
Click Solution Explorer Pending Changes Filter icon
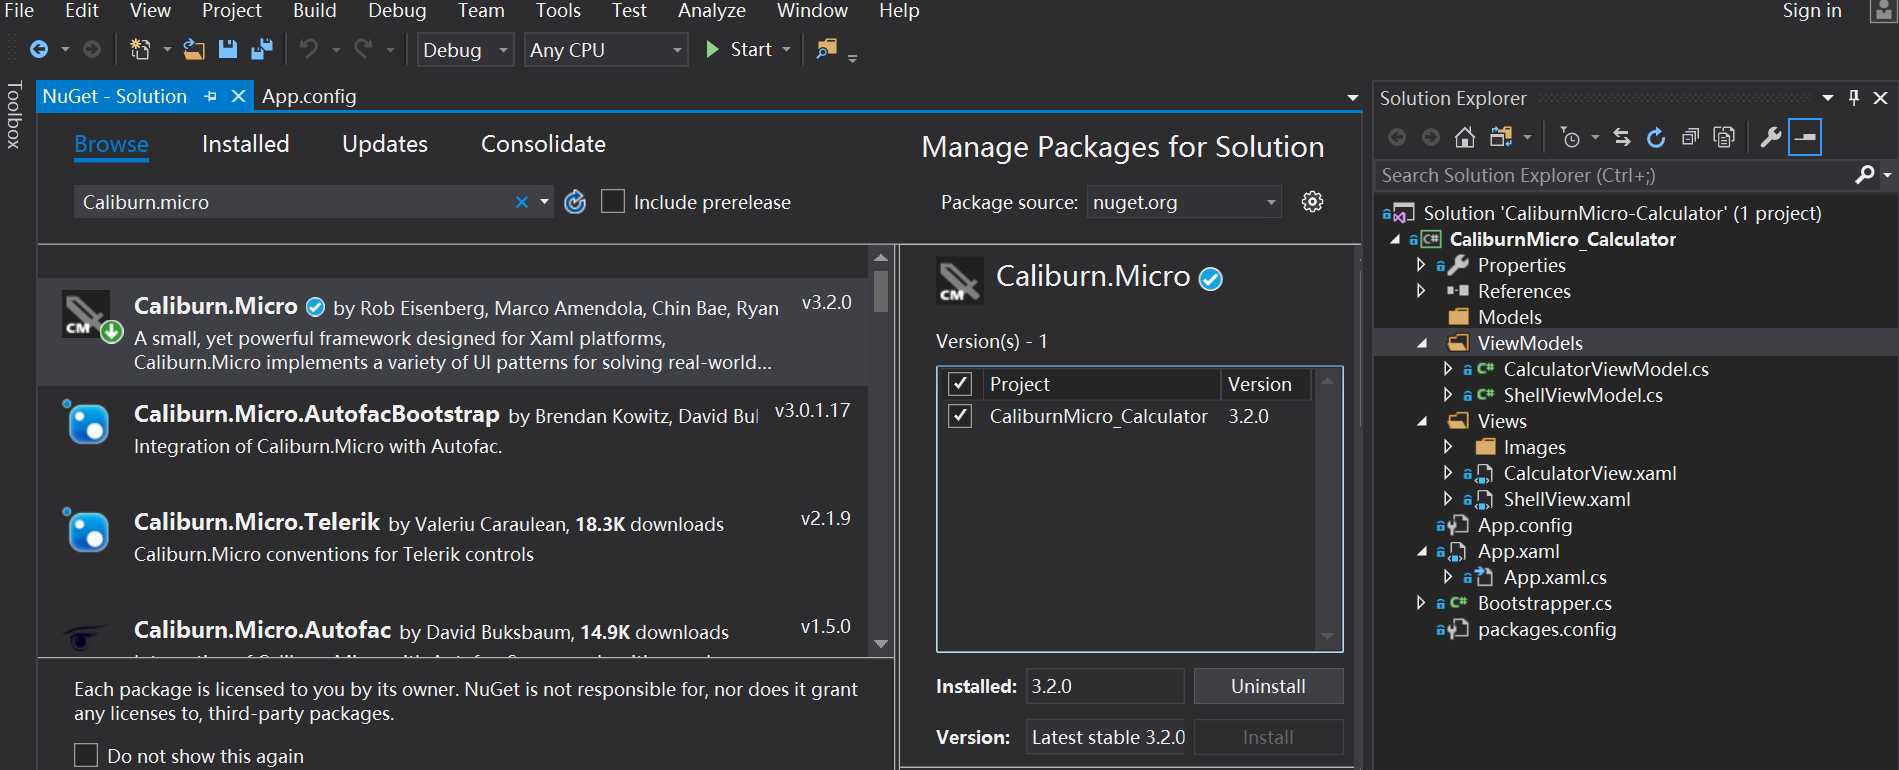coord(1571,137)
